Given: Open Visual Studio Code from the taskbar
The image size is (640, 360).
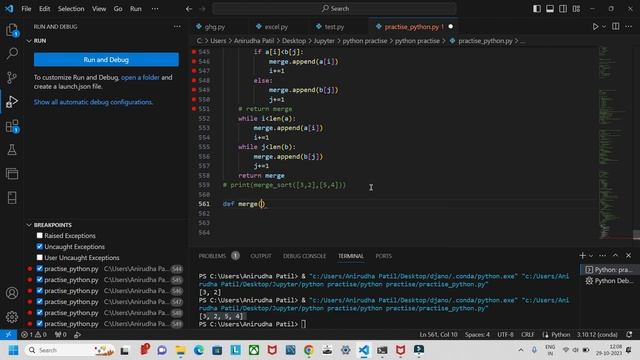Looking at the screenshot, I should 364,350.
